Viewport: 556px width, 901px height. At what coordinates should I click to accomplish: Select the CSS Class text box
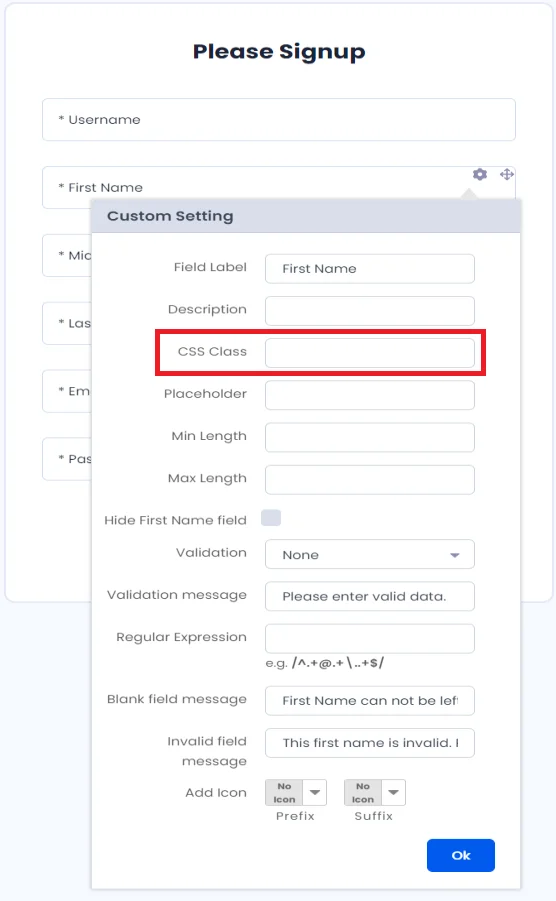click(370, 353)
